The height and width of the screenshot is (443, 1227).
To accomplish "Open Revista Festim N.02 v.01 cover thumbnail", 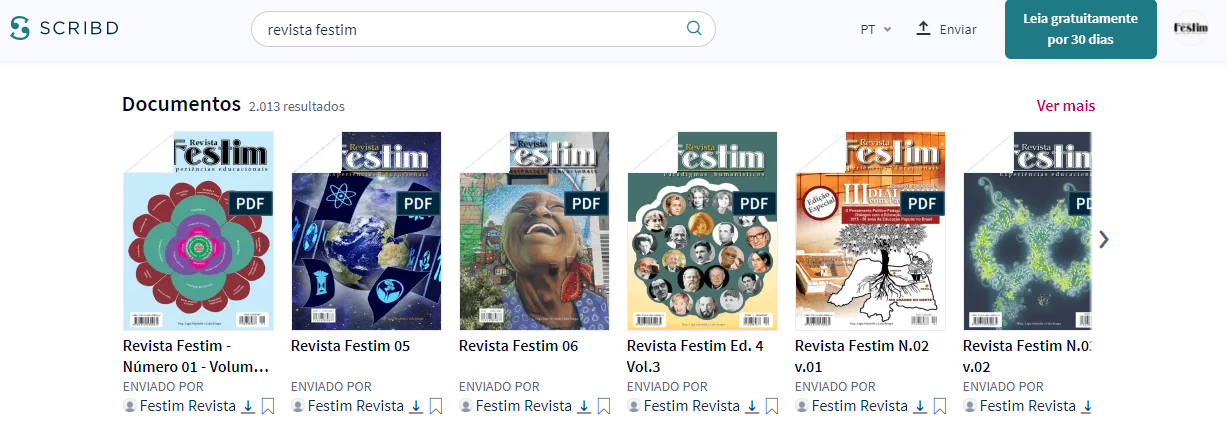I will pyautogui.click(x=870, y=231).
